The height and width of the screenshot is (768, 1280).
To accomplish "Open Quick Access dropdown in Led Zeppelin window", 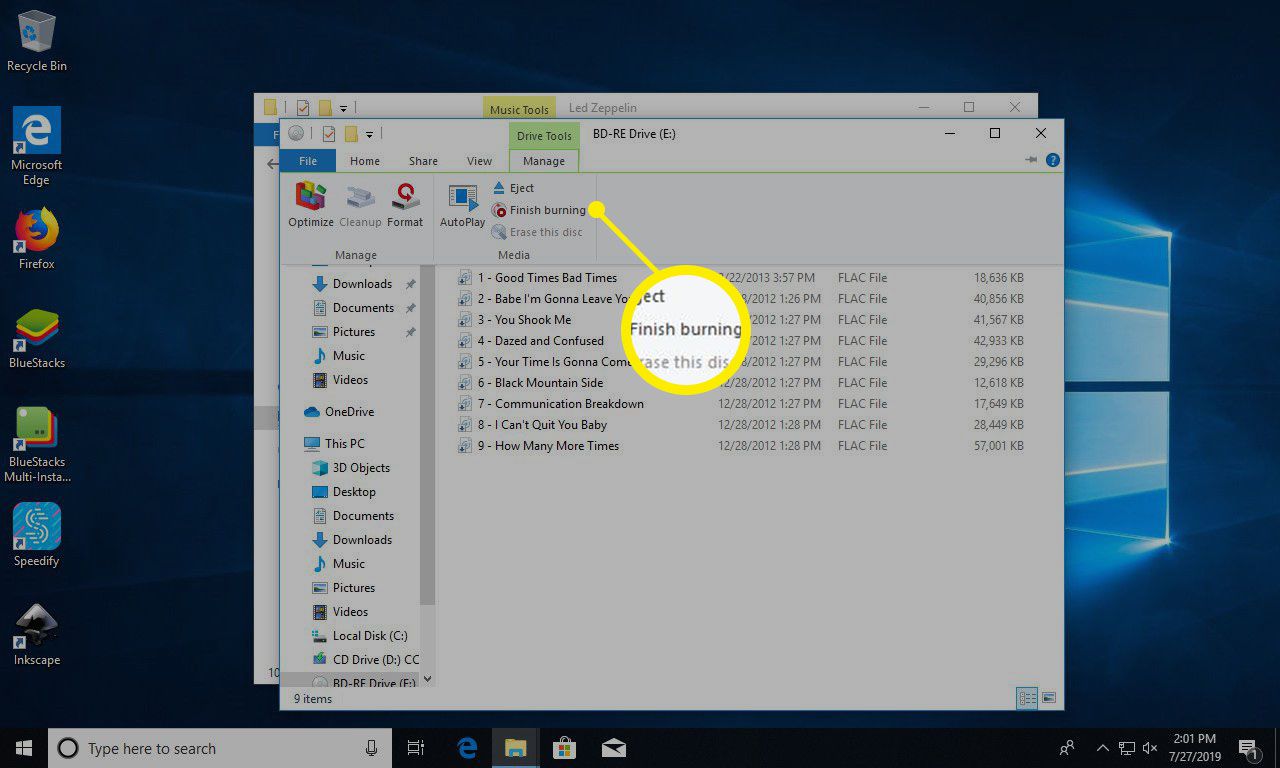I will pyautogui.click(x=343, y=107).
